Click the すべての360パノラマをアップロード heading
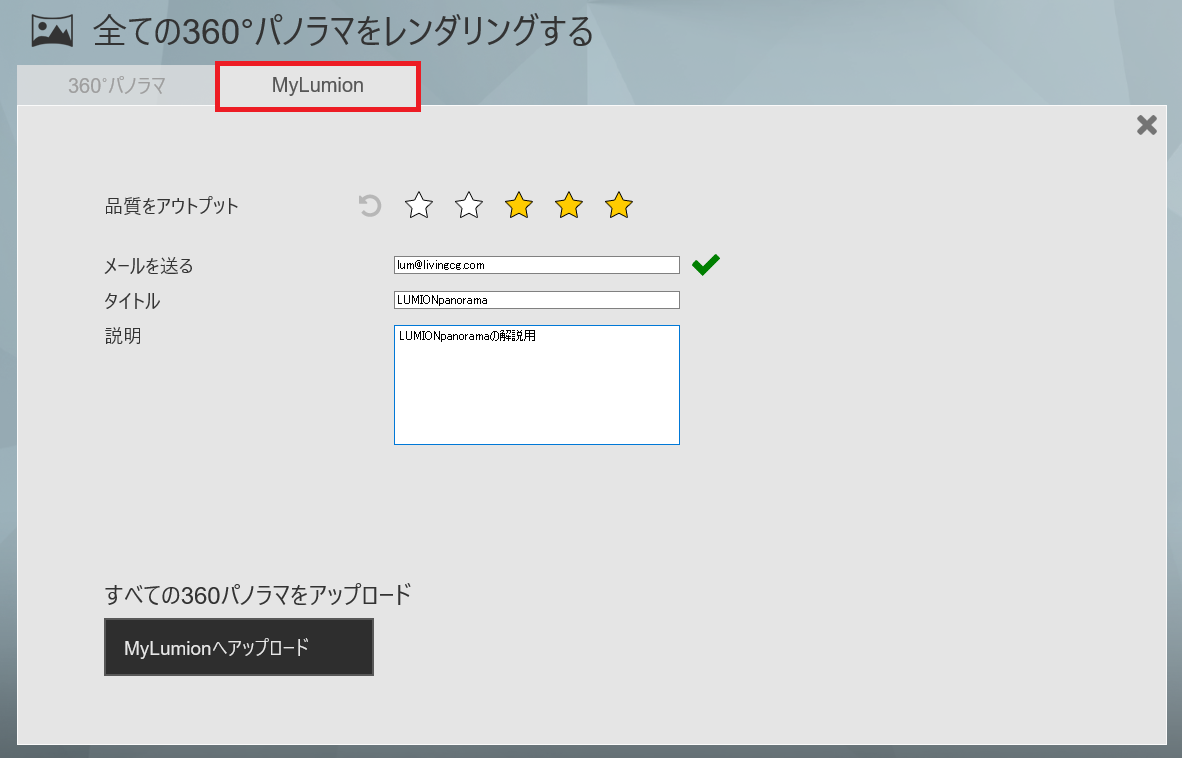The width and height of the screenshot is (1182, 758). 258,594
